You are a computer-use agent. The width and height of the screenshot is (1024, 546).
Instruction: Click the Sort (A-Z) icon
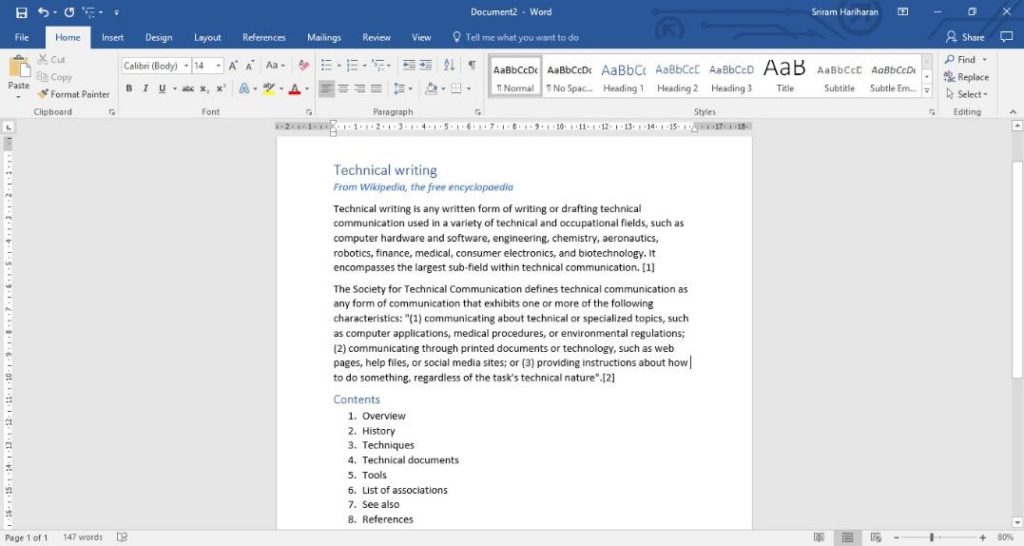coord(447,66)
